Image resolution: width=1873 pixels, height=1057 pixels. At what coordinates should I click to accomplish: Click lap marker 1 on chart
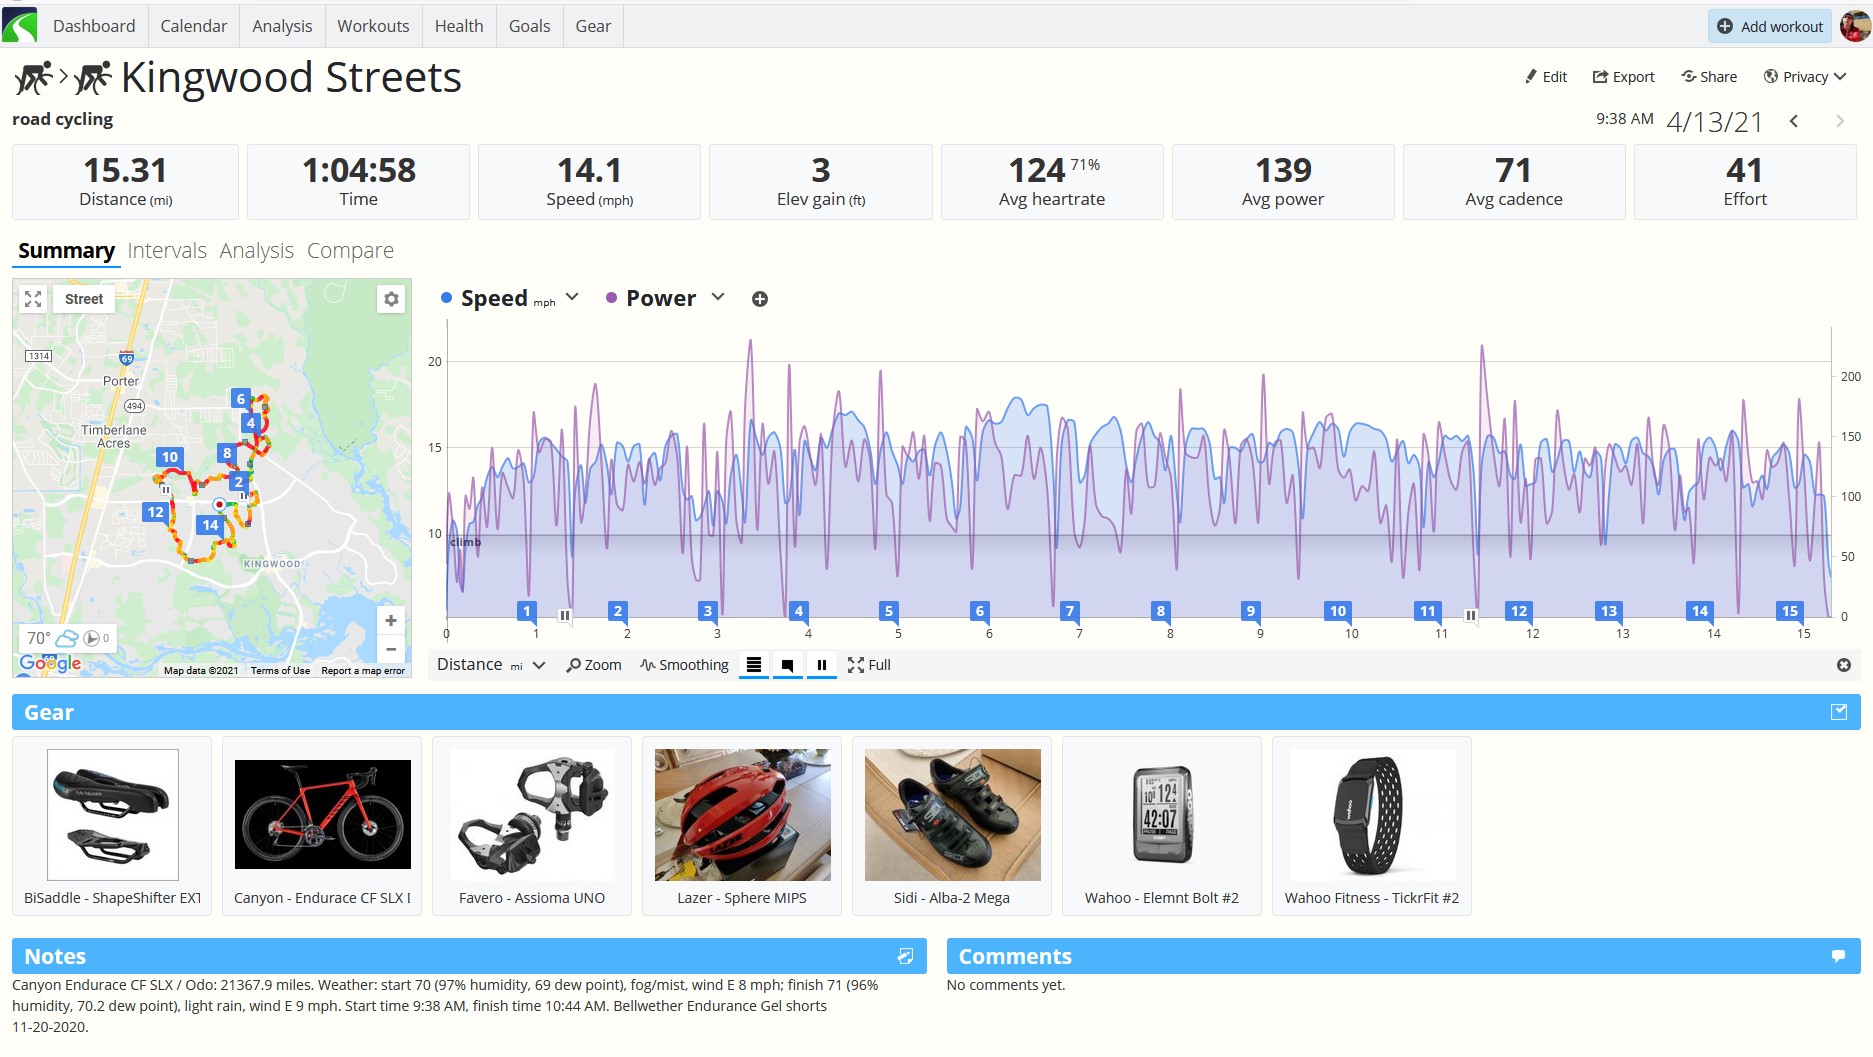(x=527, y=611)
